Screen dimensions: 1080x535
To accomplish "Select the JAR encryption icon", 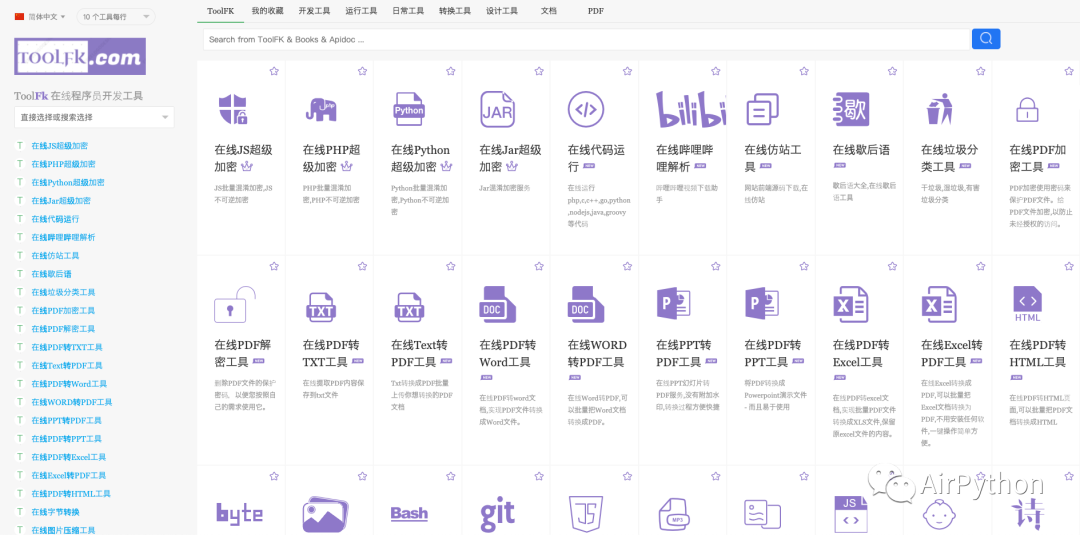I will [497, 108].
